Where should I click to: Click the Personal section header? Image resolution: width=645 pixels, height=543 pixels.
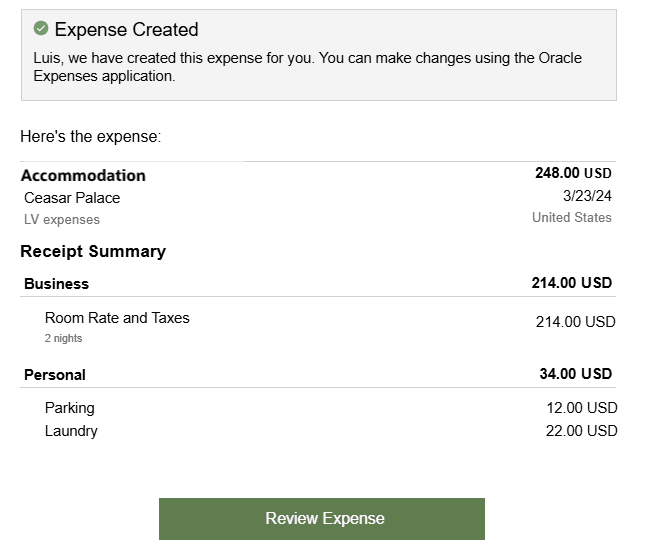[x=55, y=375]
